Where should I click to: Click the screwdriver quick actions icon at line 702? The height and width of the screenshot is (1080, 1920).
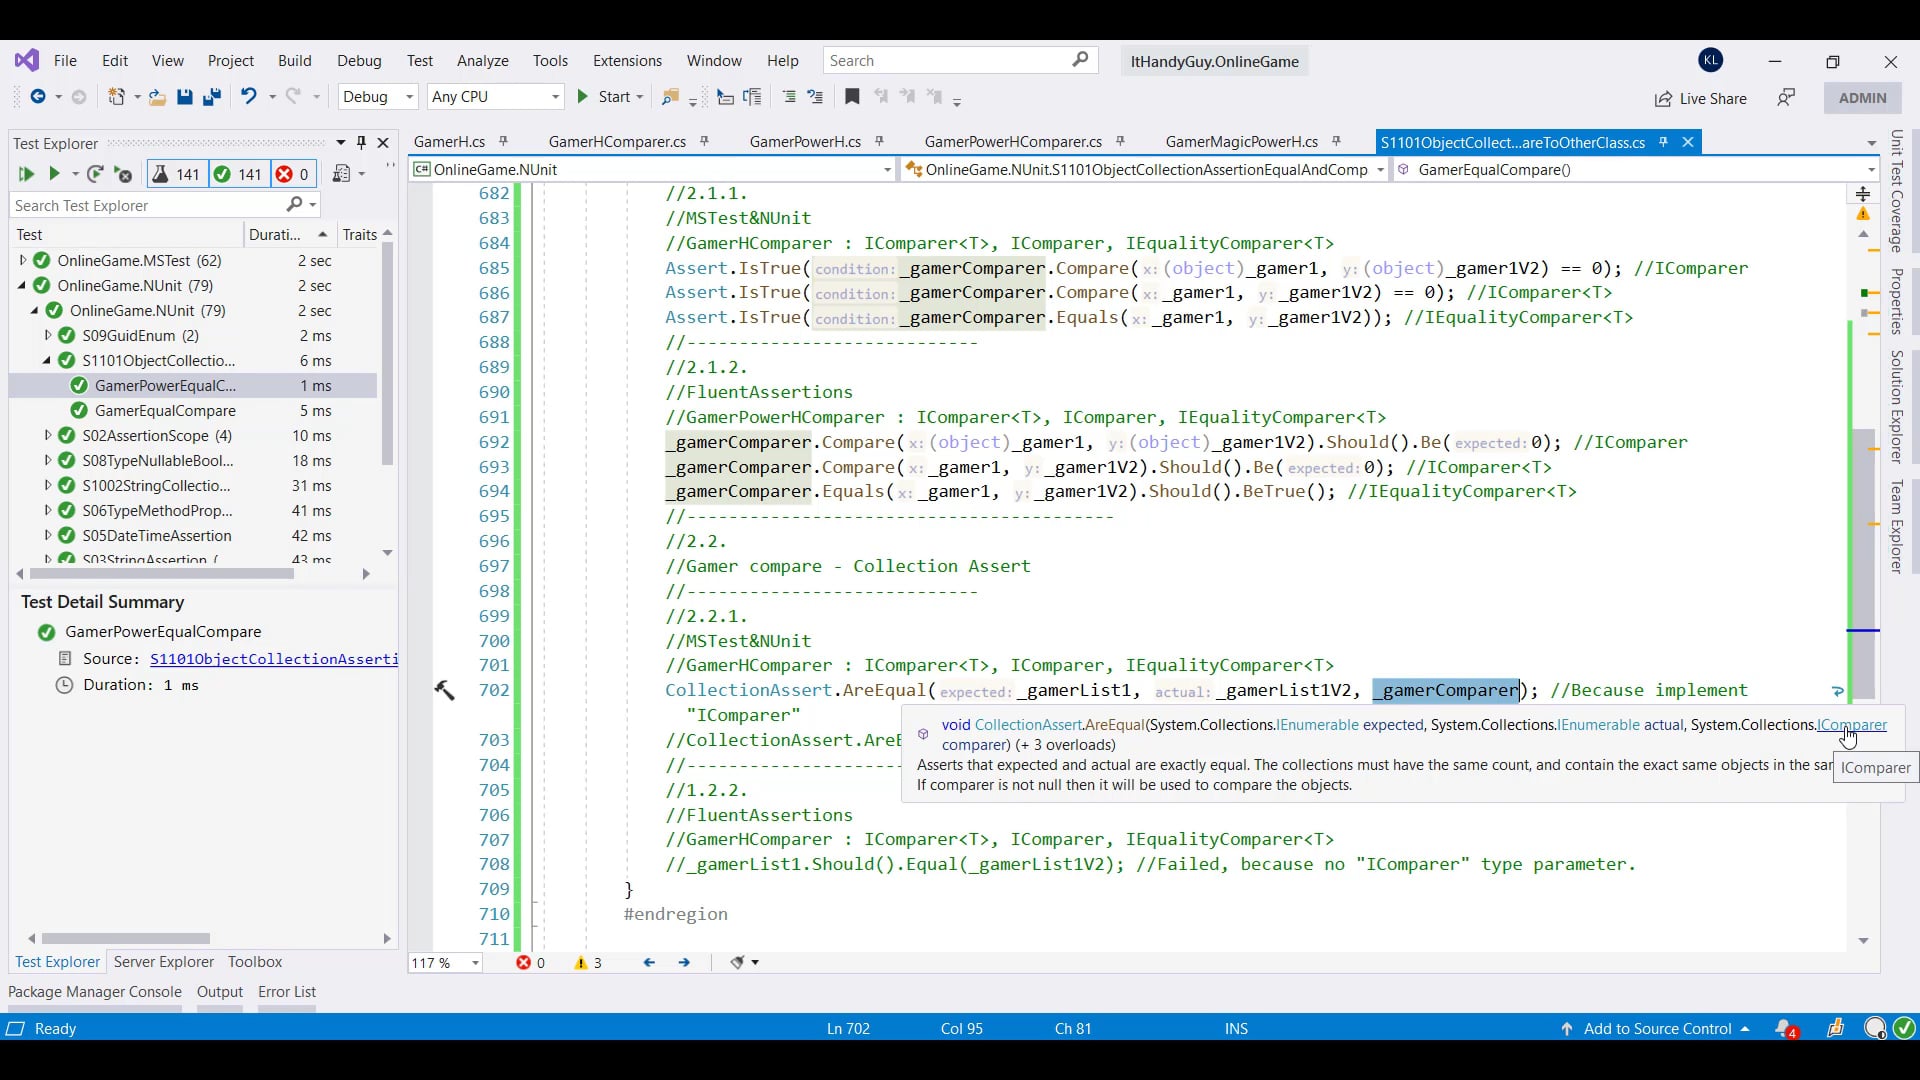tap(444, 690)
